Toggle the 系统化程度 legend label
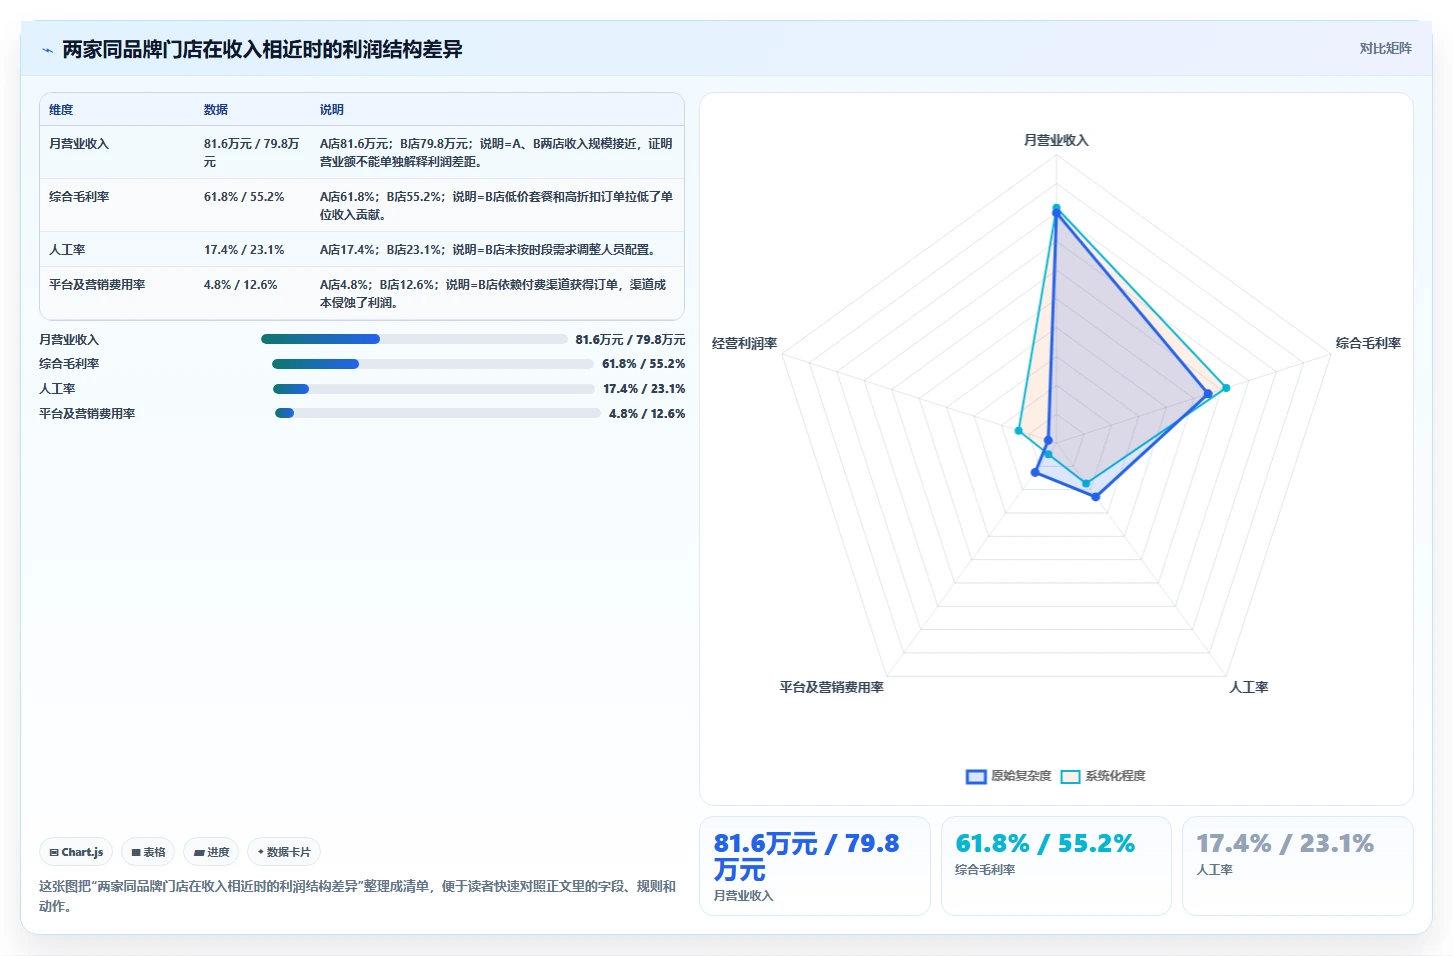1453x956 pixels. pyautogui.click(x=1115, y=776)
